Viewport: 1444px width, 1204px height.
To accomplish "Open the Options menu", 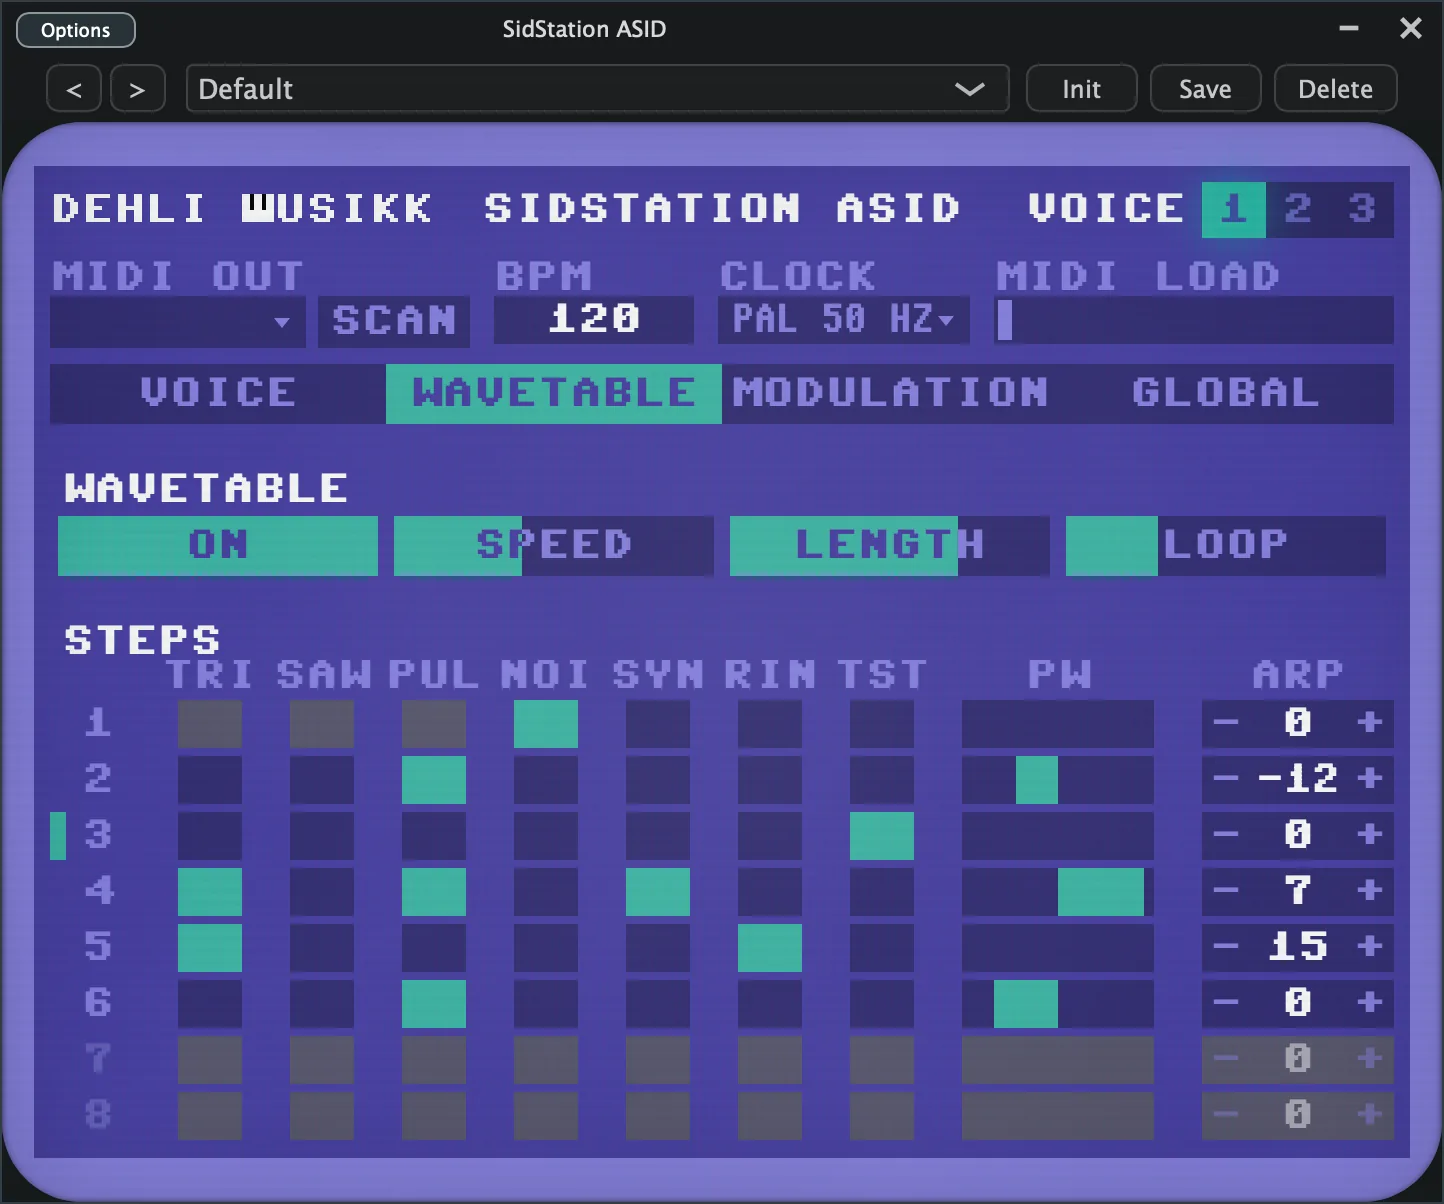I will (76, 30).
